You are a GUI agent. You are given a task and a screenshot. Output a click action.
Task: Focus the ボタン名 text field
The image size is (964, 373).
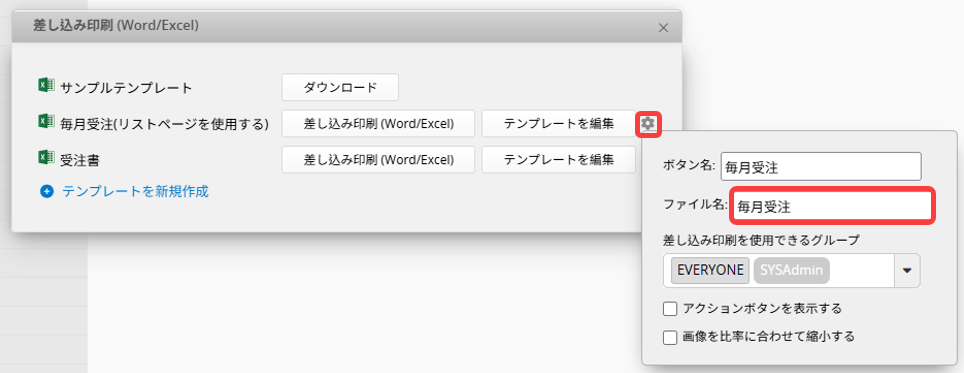[821, 166]
